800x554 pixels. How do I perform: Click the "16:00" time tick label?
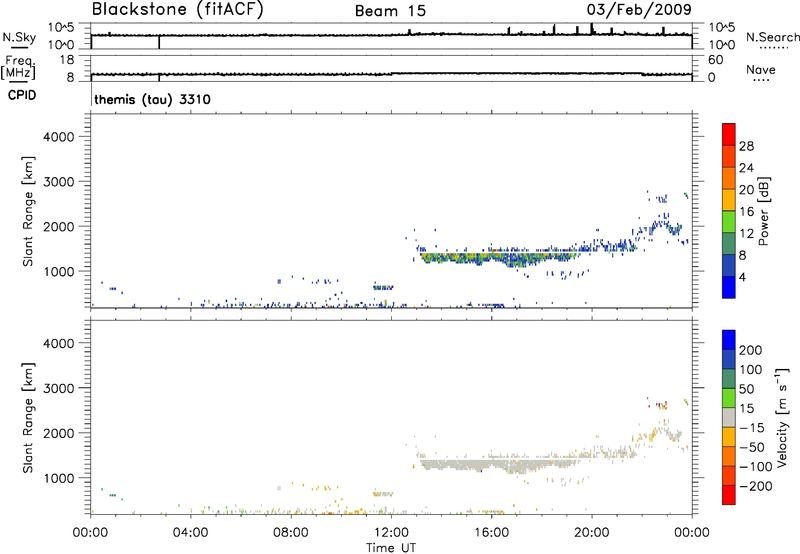(x=491, y=533)
